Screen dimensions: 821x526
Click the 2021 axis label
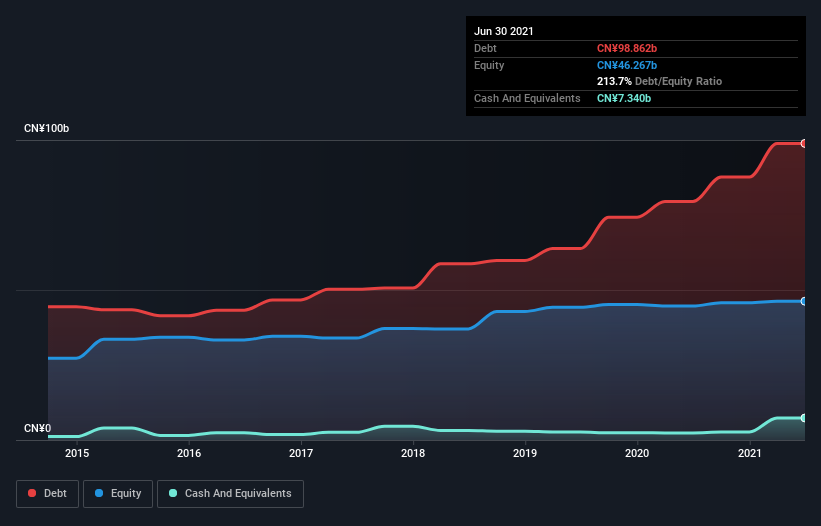[749, 453]
